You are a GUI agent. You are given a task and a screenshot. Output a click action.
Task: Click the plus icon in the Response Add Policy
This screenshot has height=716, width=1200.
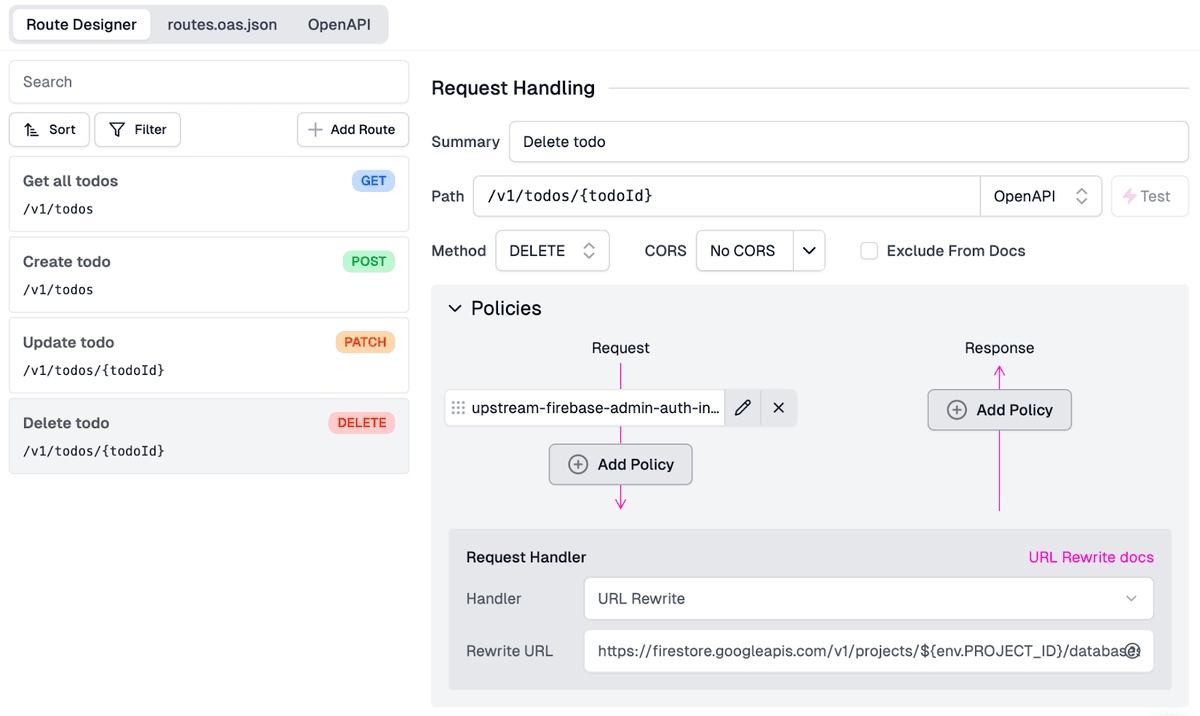[957, 410]
